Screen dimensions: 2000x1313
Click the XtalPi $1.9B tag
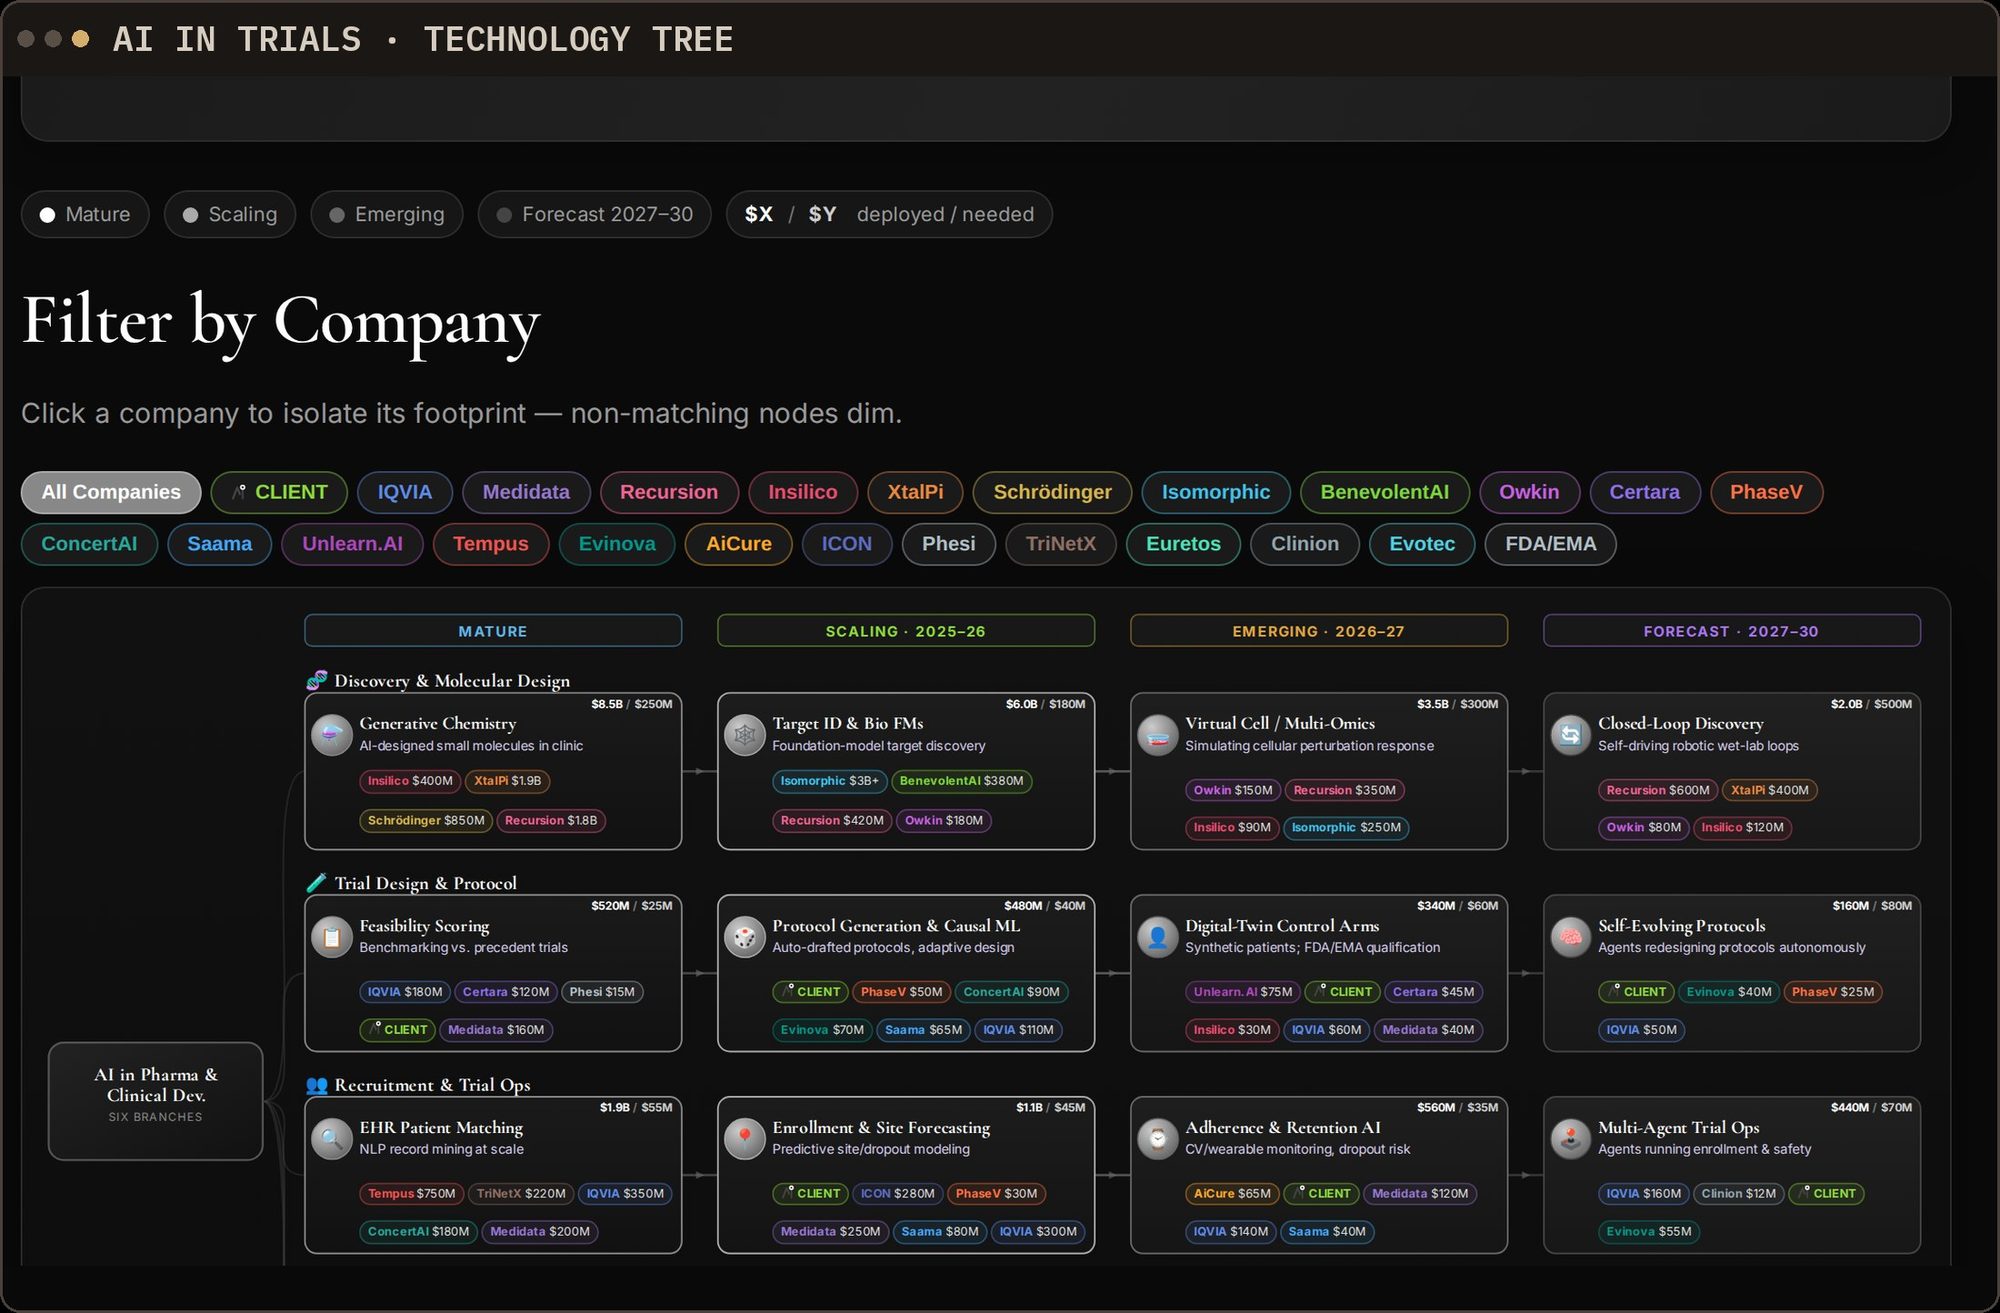(x=508, y=781)
